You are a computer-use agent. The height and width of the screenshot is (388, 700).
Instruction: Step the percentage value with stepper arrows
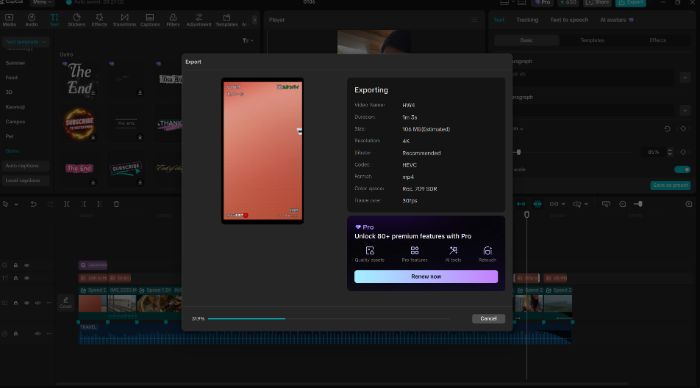670,152
